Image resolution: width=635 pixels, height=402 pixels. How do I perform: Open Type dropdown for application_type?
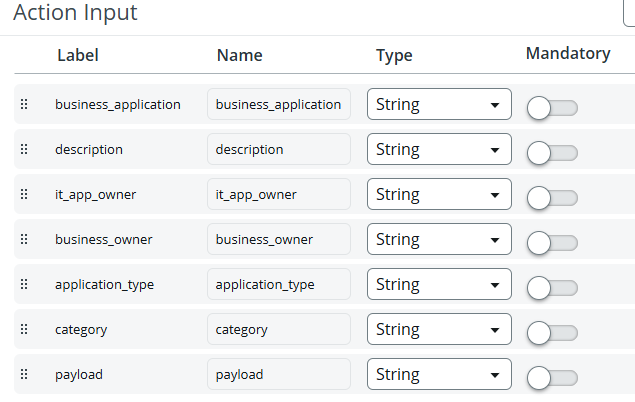point(439,285)
